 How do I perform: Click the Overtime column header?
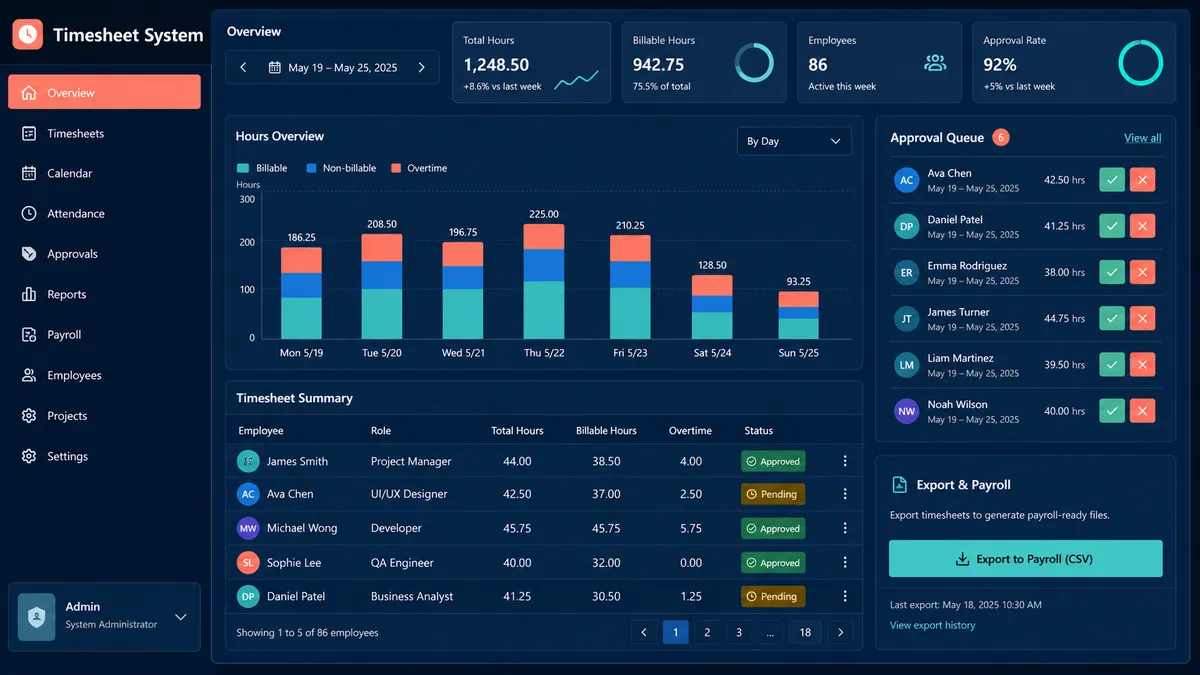pos(690,430)
